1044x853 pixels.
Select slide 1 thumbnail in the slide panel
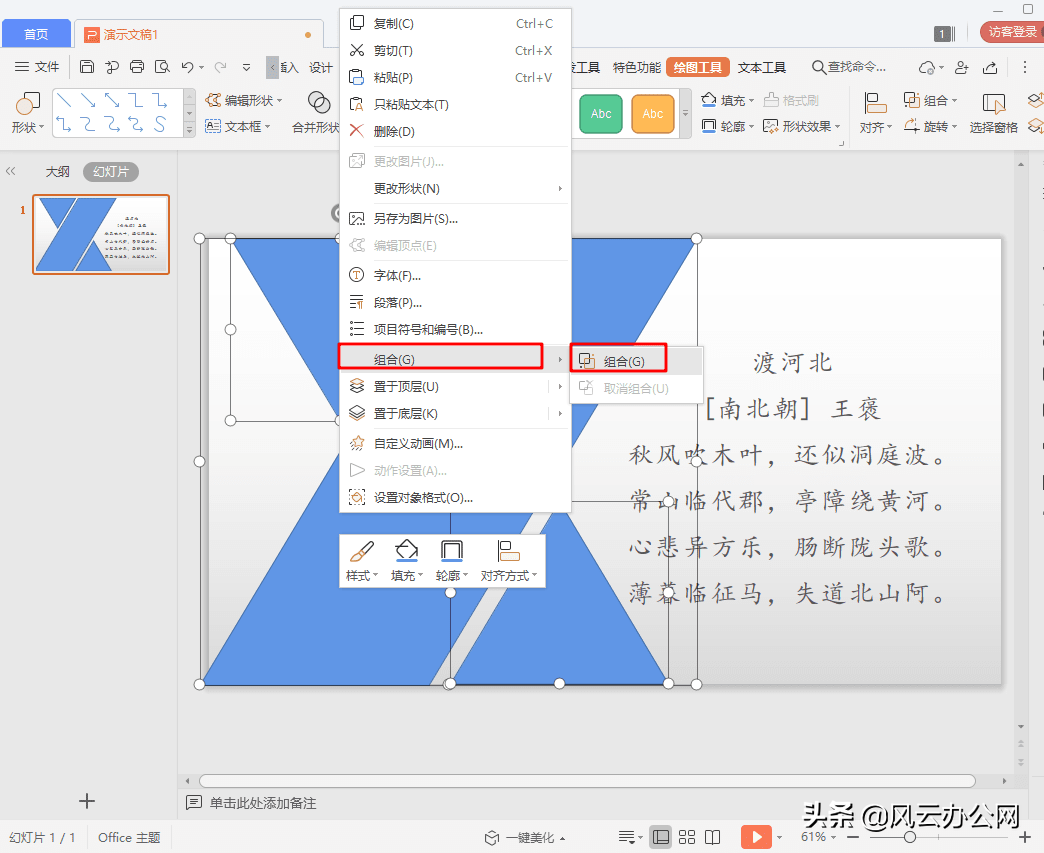[x=100, y=234]
